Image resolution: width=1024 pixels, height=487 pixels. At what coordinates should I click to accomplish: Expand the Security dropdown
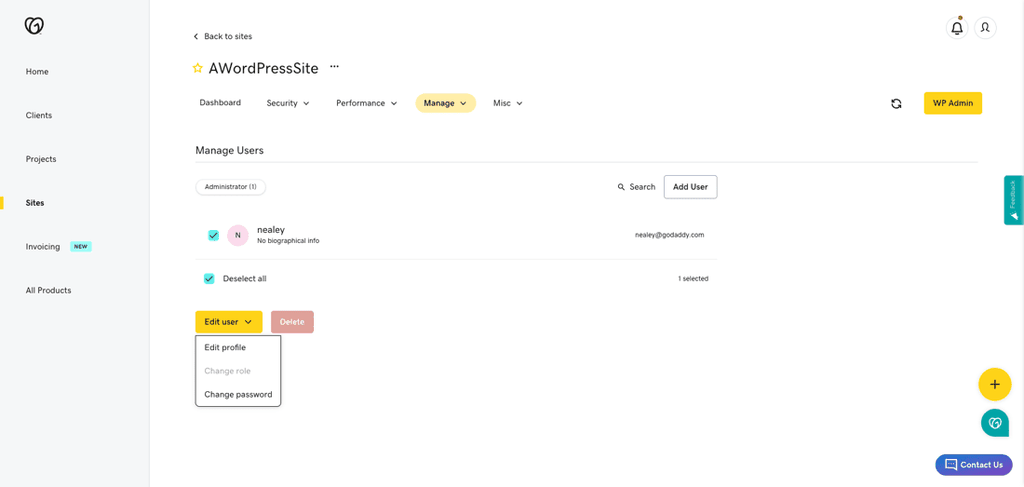[288, 103]
